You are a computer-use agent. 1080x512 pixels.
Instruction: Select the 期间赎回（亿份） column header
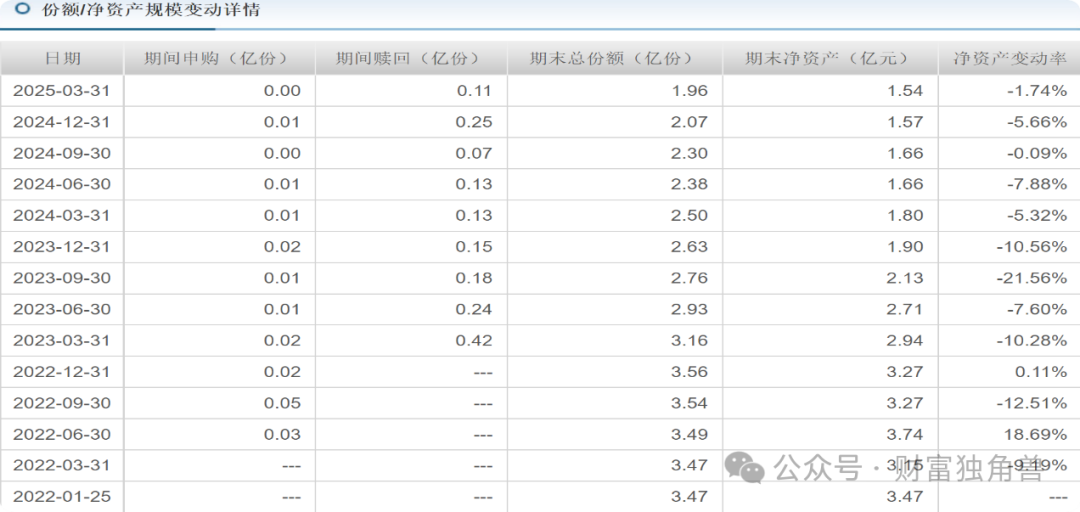tap(412, 59)
